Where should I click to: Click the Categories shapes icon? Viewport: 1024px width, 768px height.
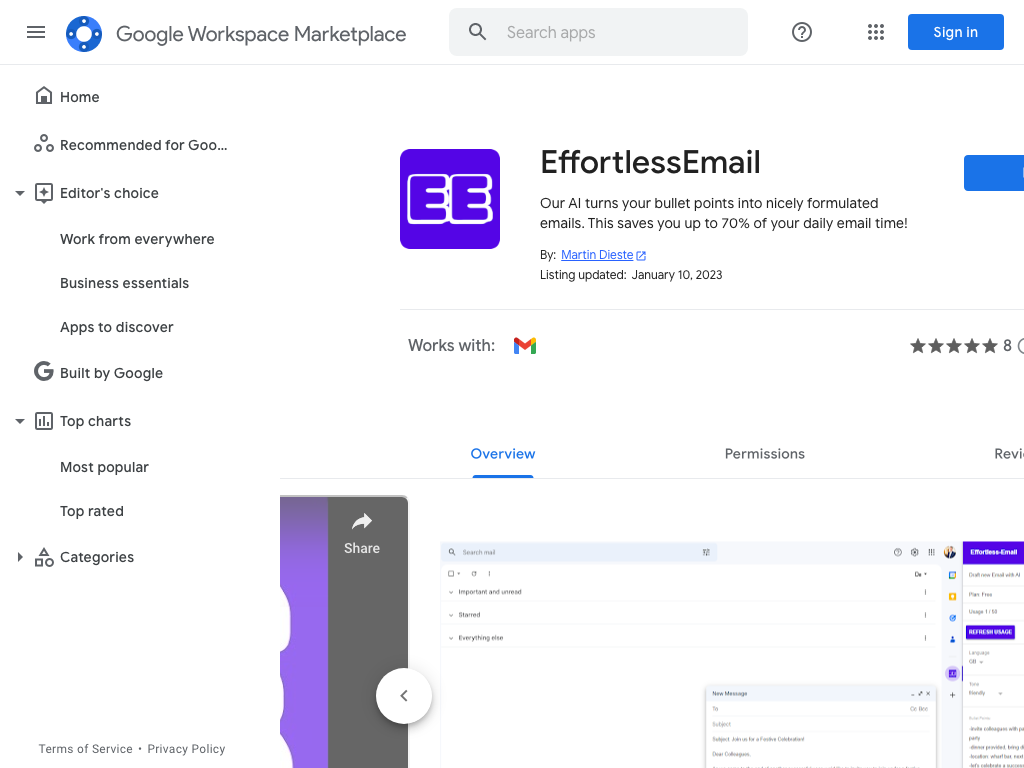[x=44, y=557]
